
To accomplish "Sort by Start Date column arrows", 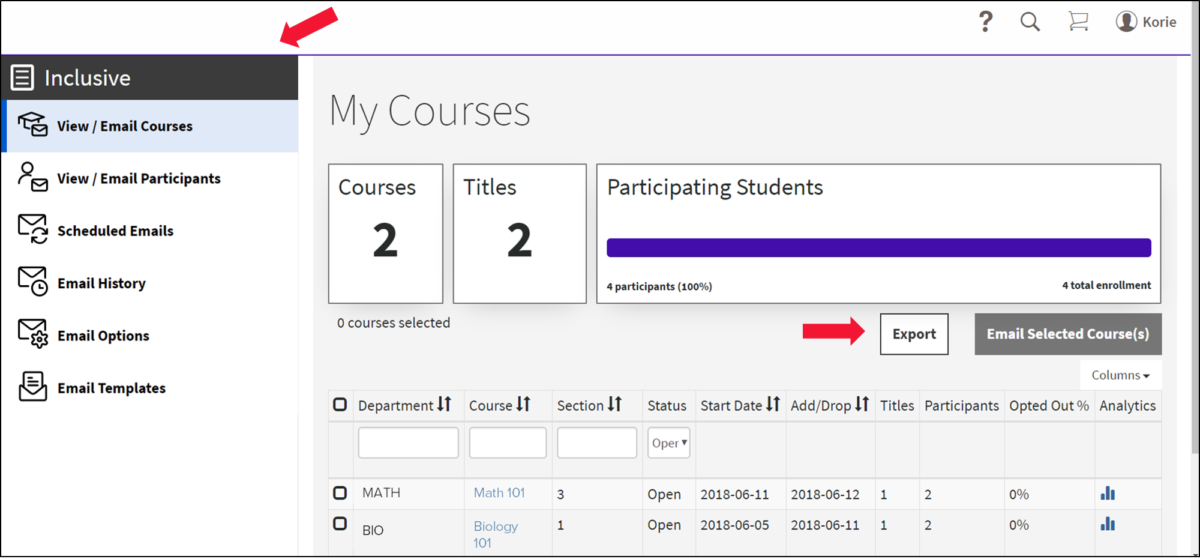I will coord(773,405).
